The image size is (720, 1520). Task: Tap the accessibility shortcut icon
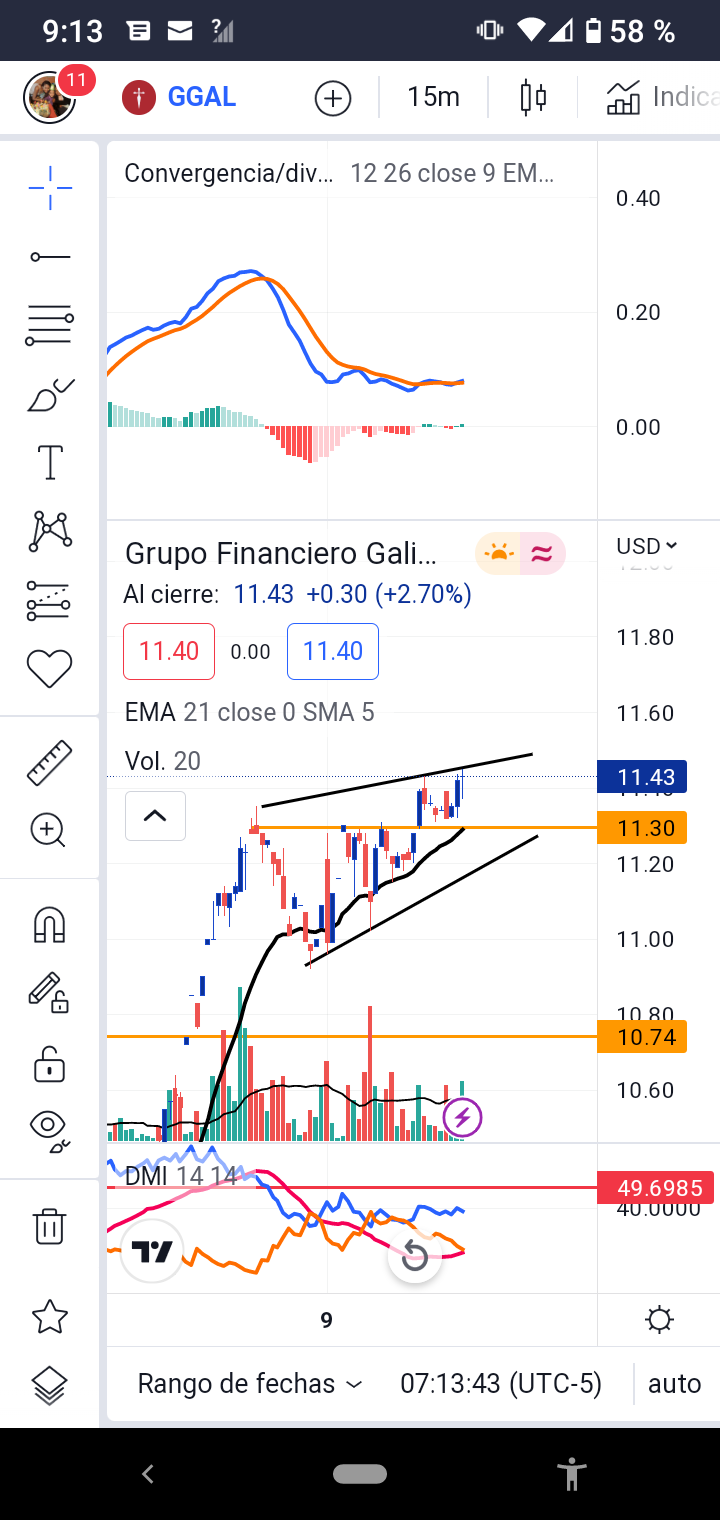coord(572,1473)
